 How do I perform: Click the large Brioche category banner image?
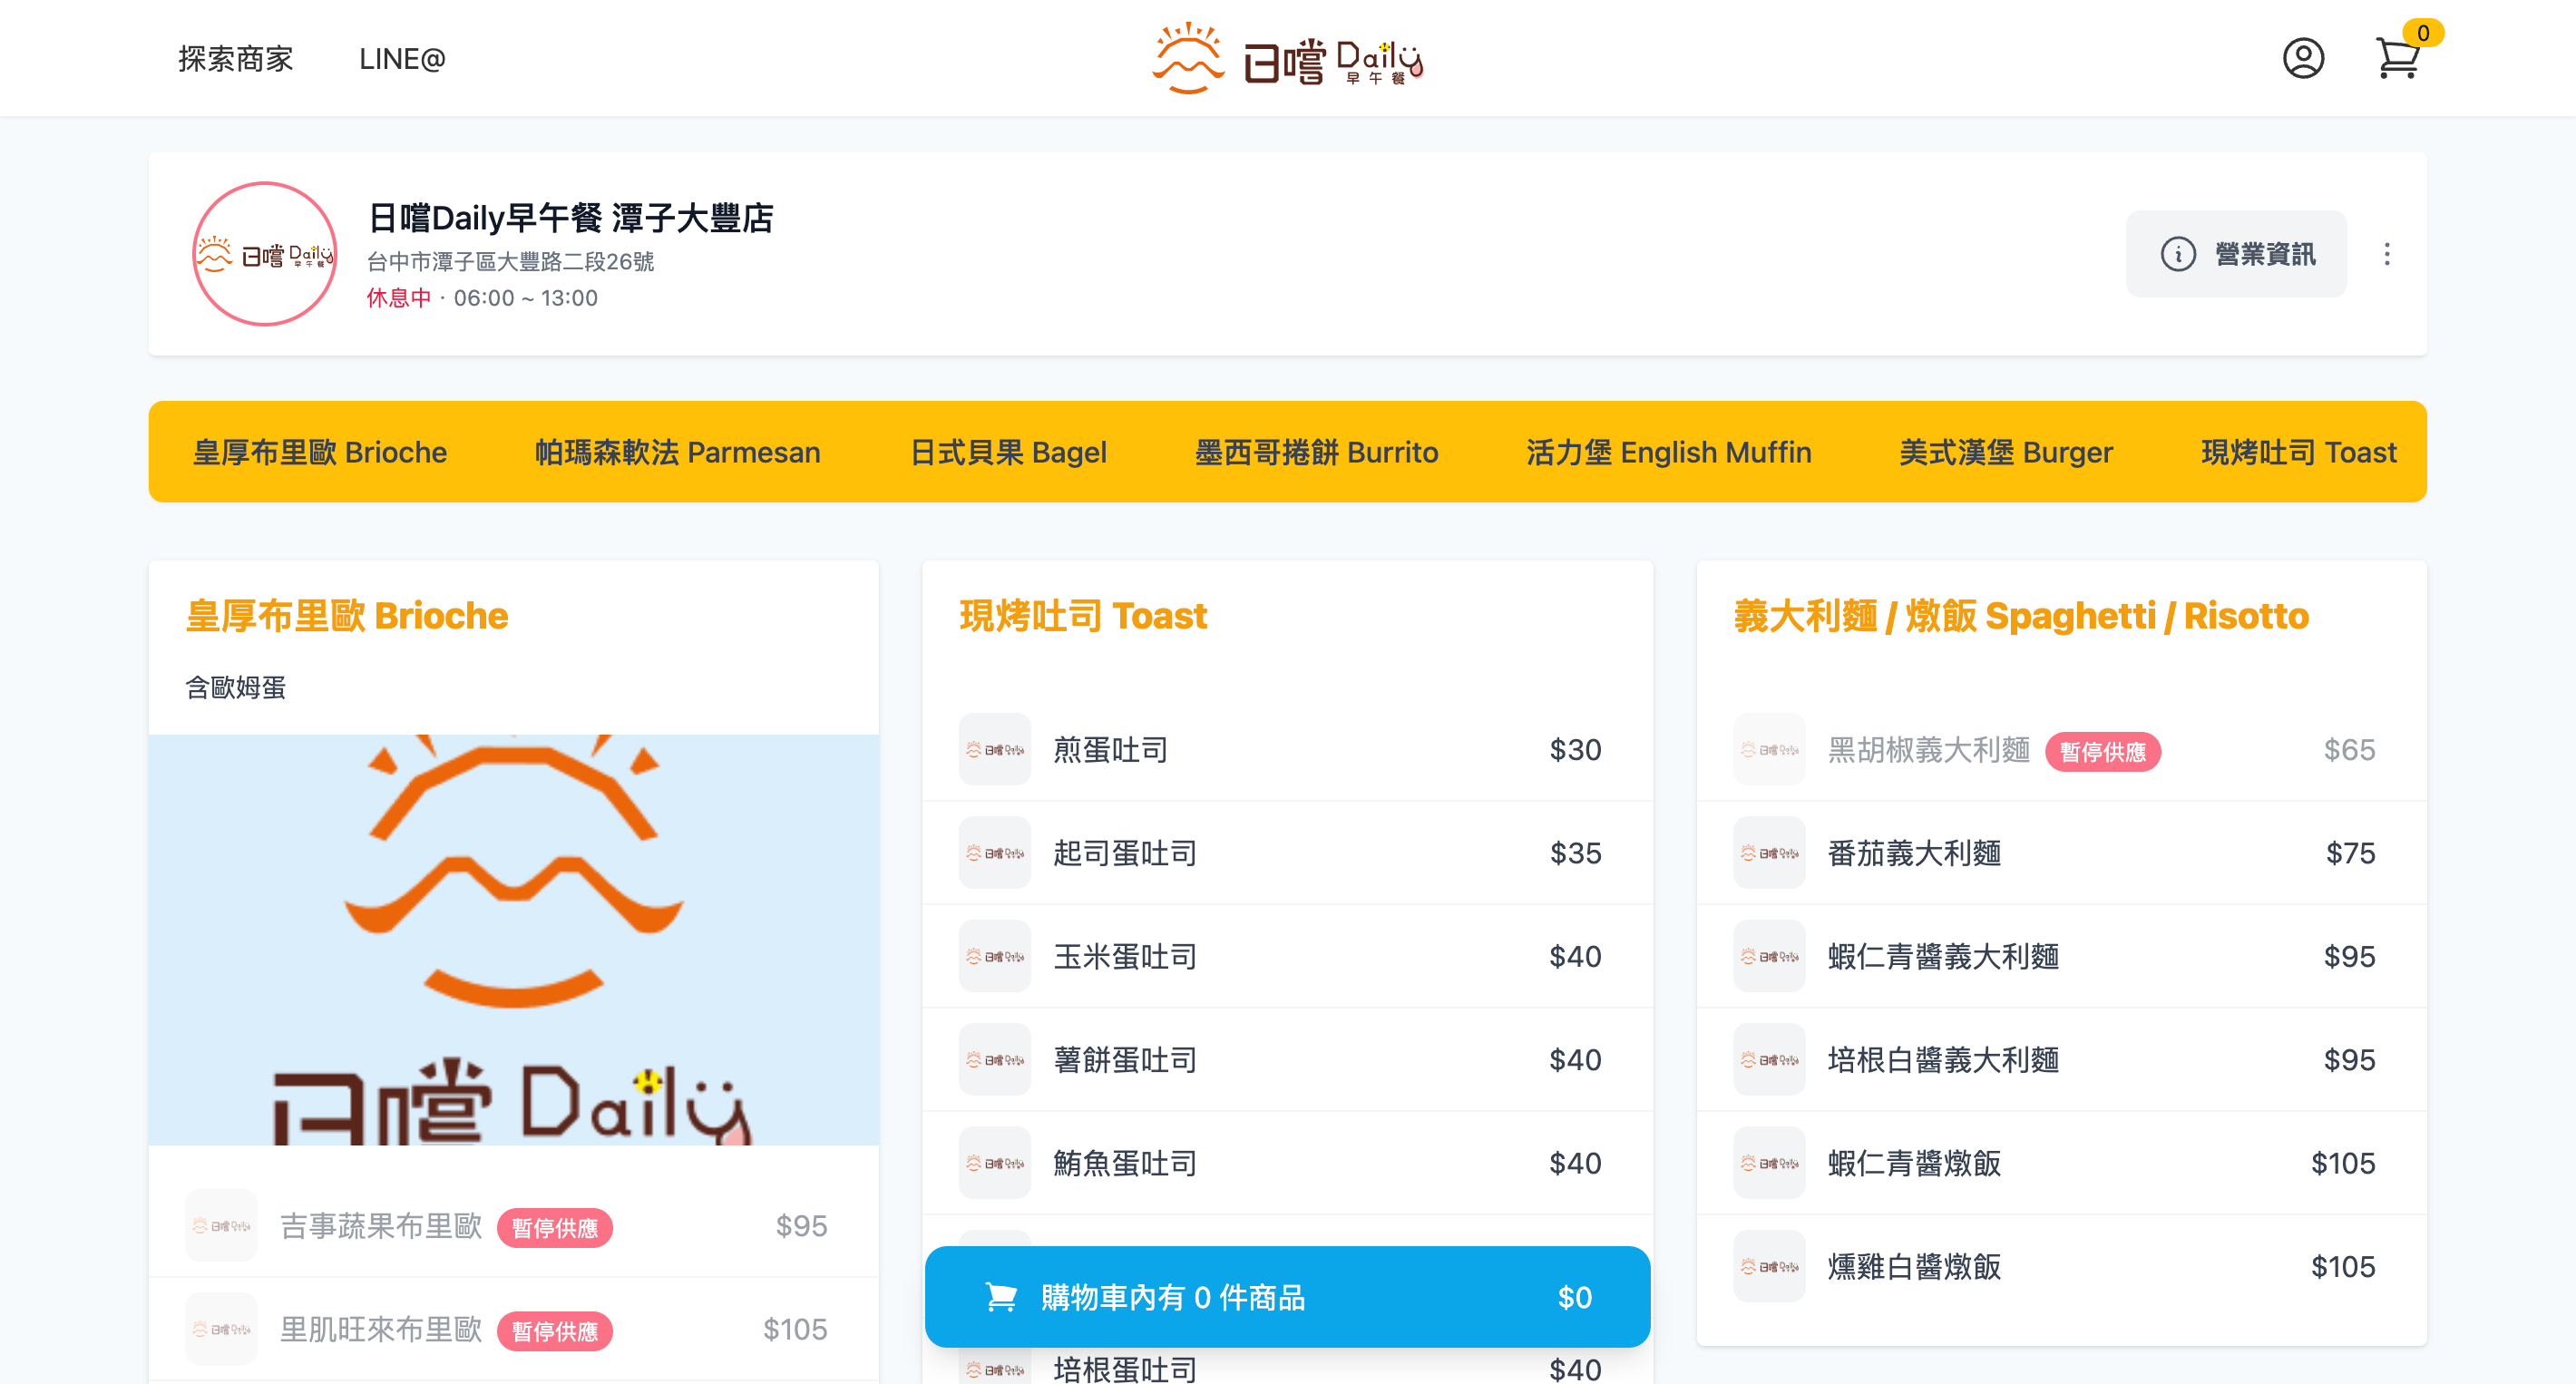(x=513, y=939)
